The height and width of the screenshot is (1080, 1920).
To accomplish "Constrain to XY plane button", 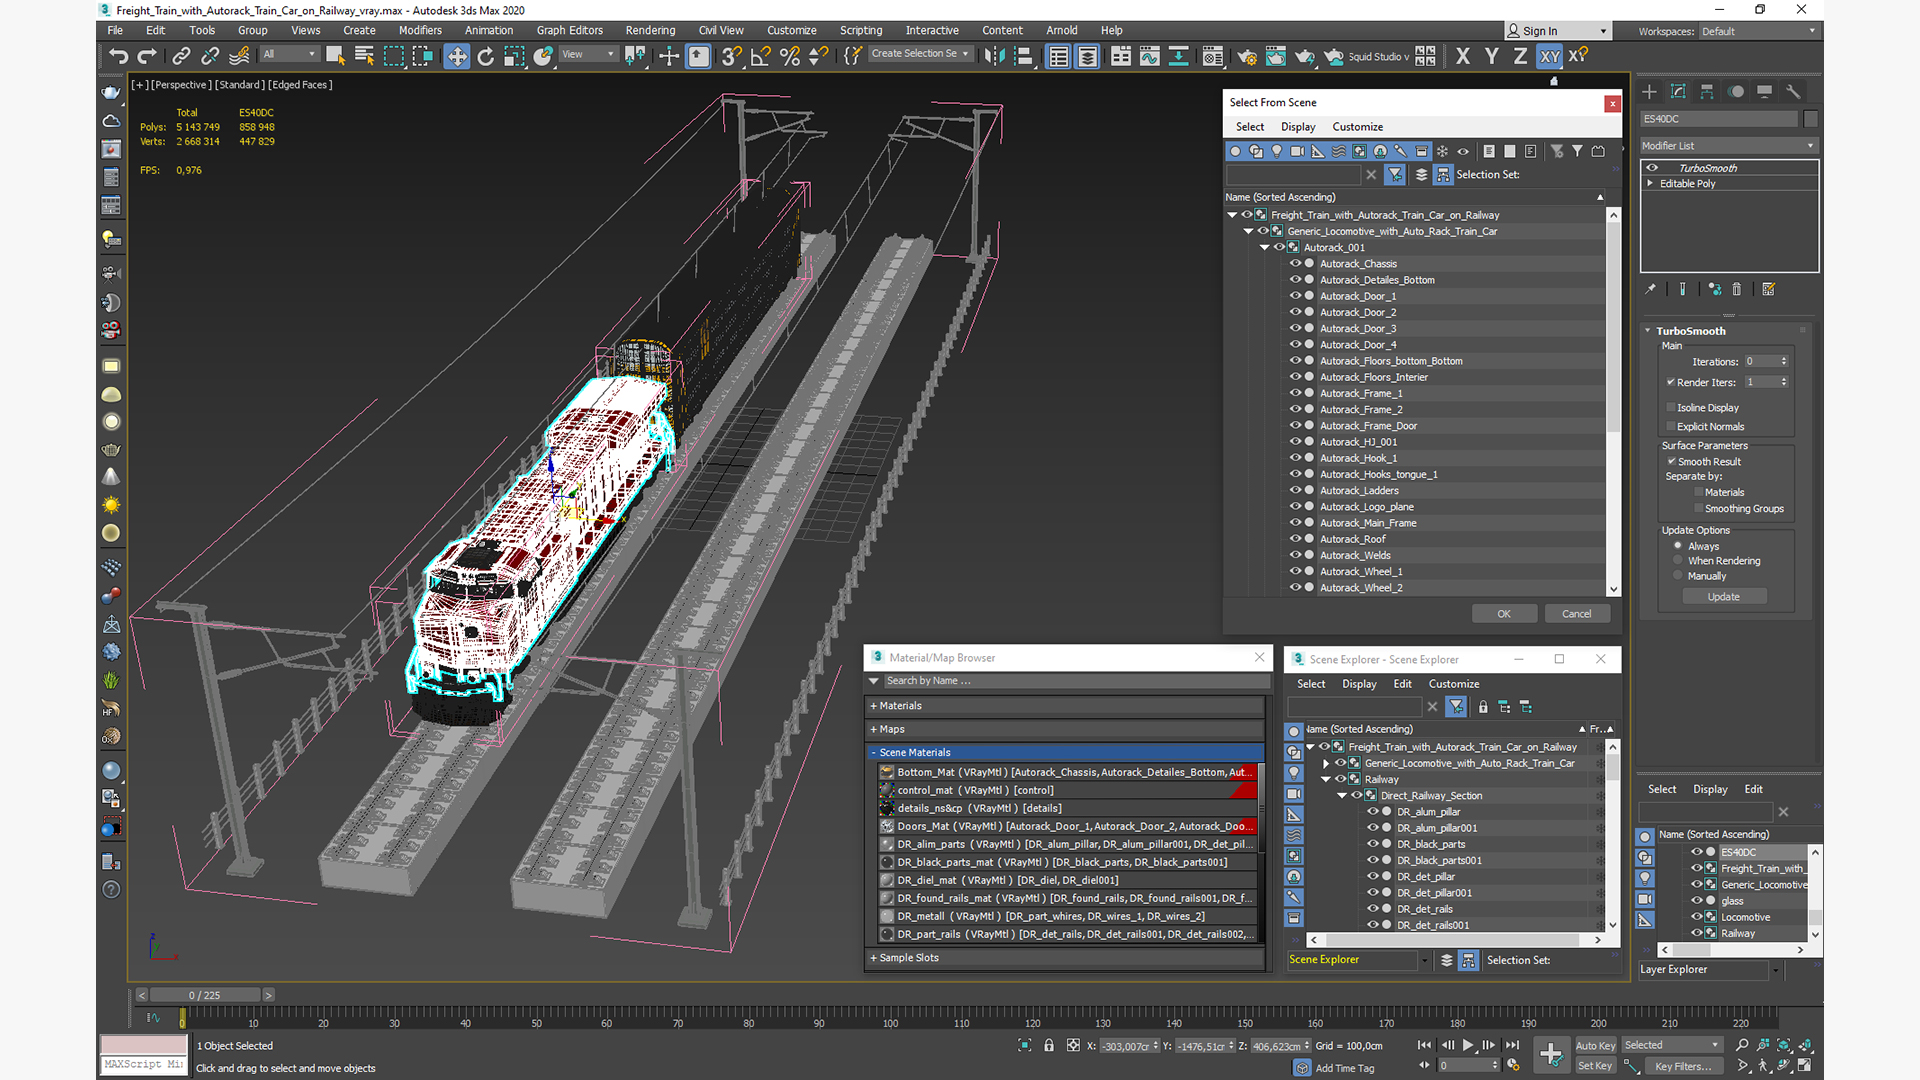I will click(1549, 56).
